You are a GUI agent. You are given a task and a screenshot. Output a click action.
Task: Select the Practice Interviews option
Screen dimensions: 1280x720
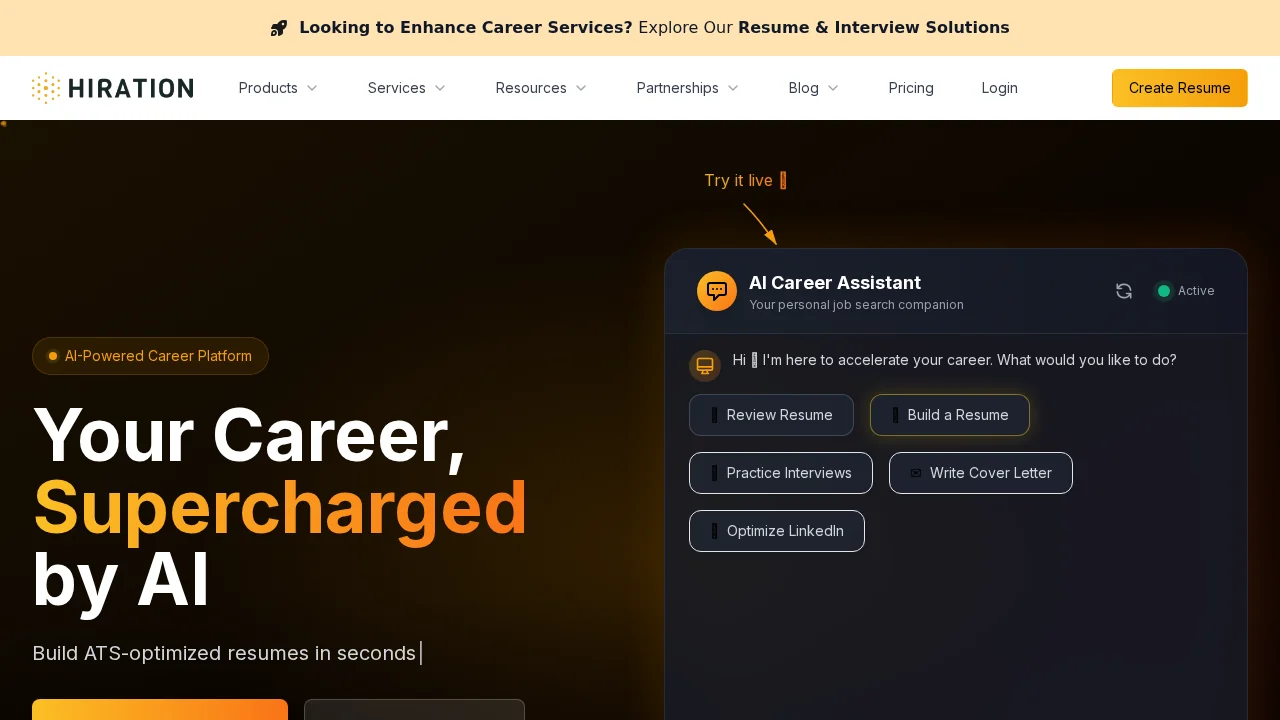tap(780, 473)
